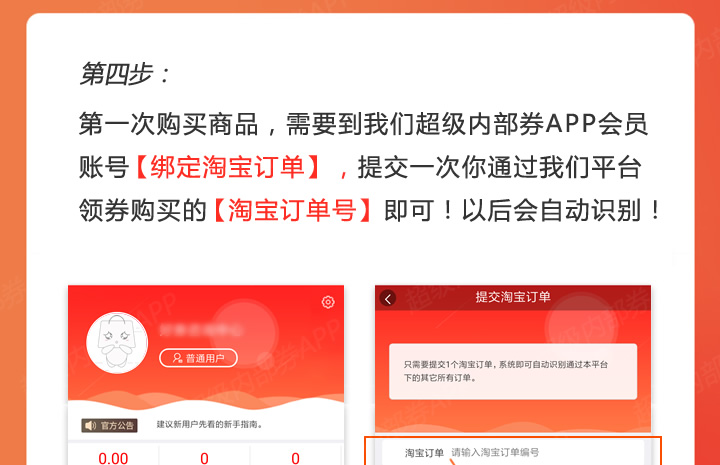Screen dimensions: 720x465
Task: Click the 淘宝订单 field label
Action: 424,453
